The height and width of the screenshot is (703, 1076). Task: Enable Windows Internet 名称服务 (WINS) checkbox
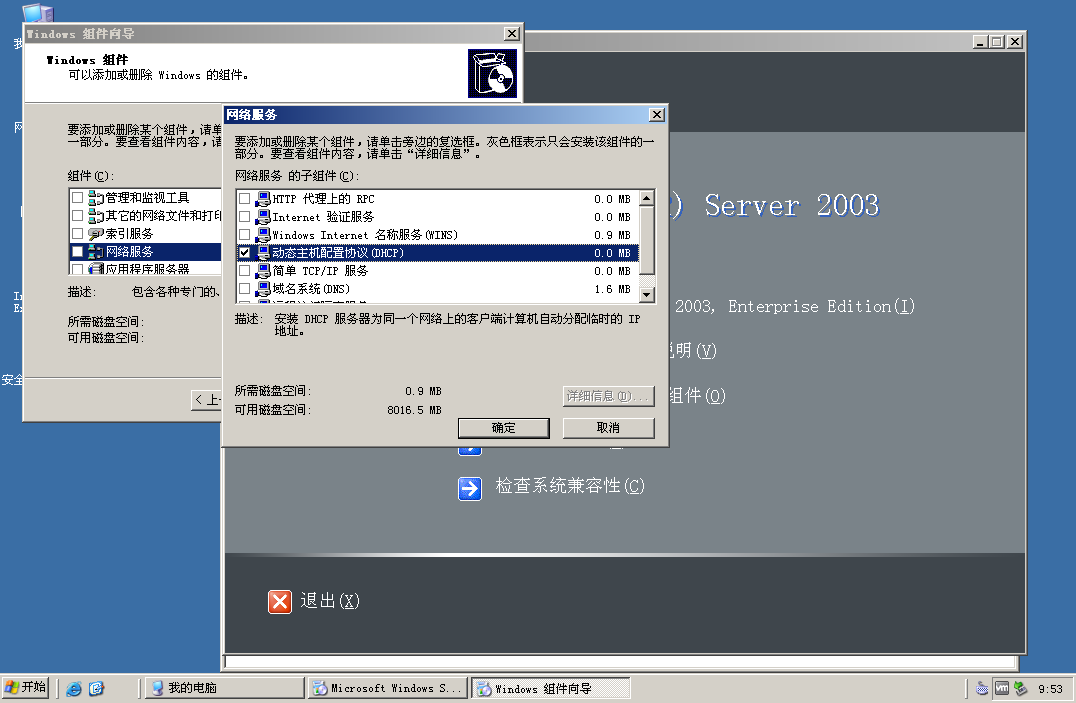click(x=244, y=235)
